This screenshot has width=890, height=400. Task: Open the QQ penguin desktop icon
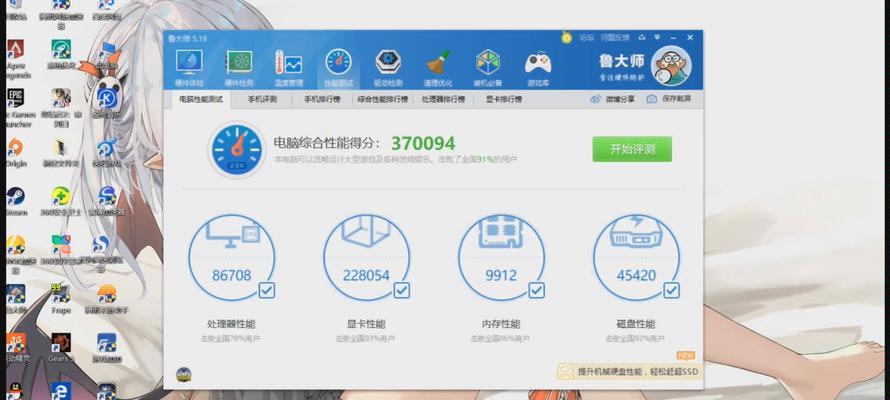click(15, 391)
